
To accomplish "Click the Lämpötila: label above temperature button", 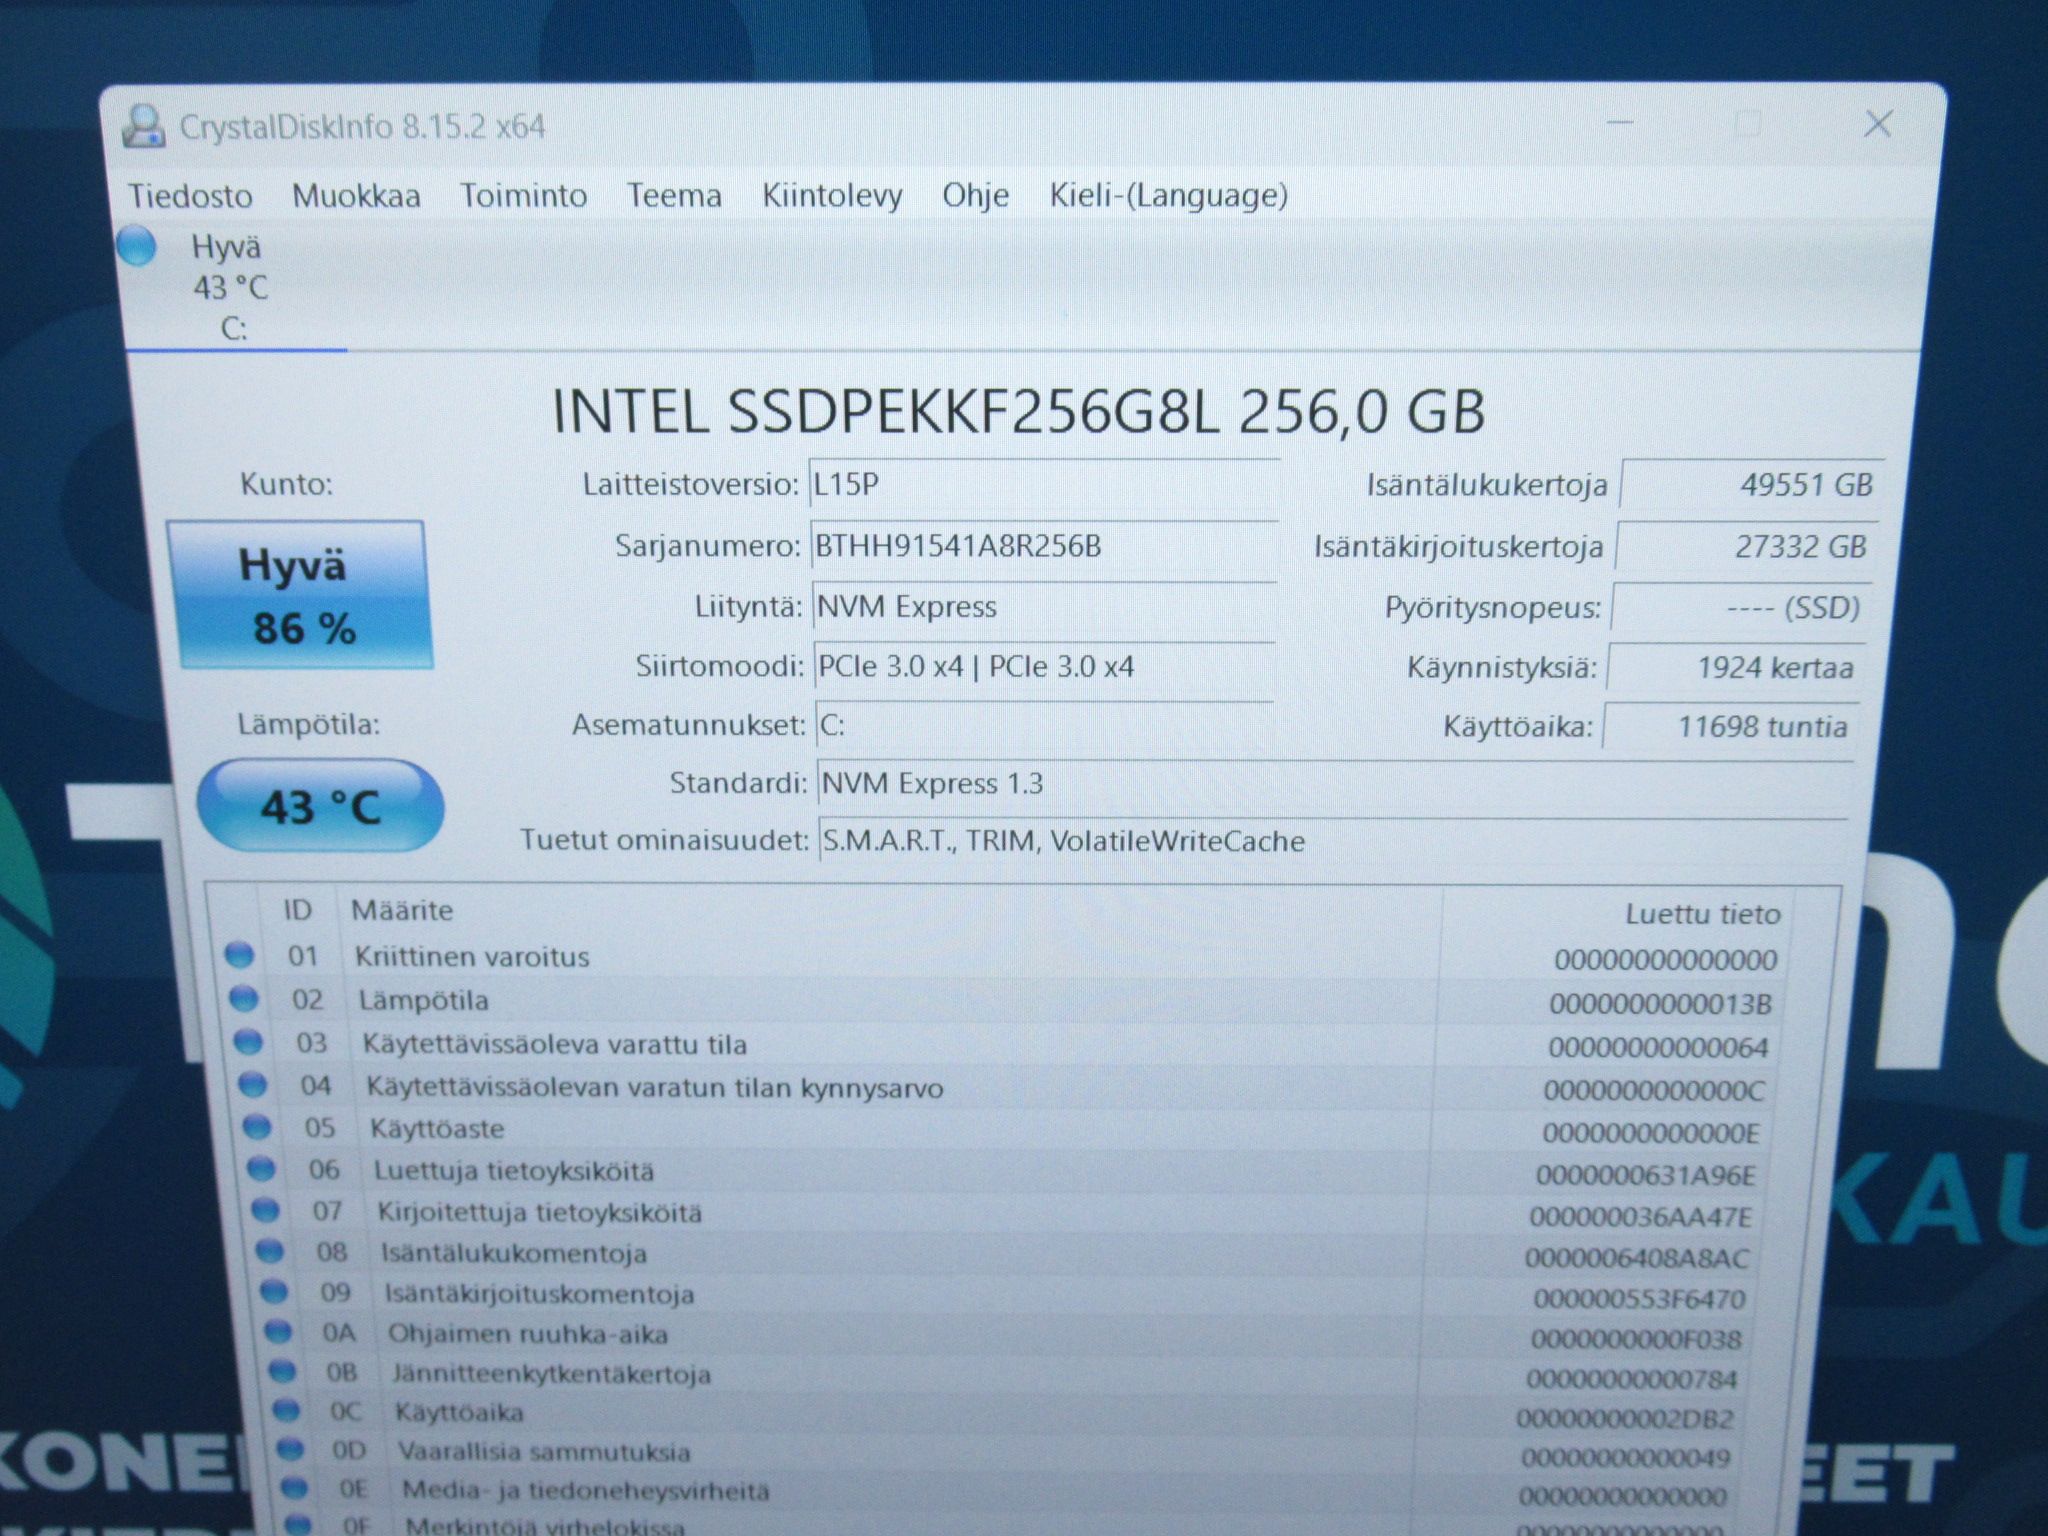I will 308,724.
